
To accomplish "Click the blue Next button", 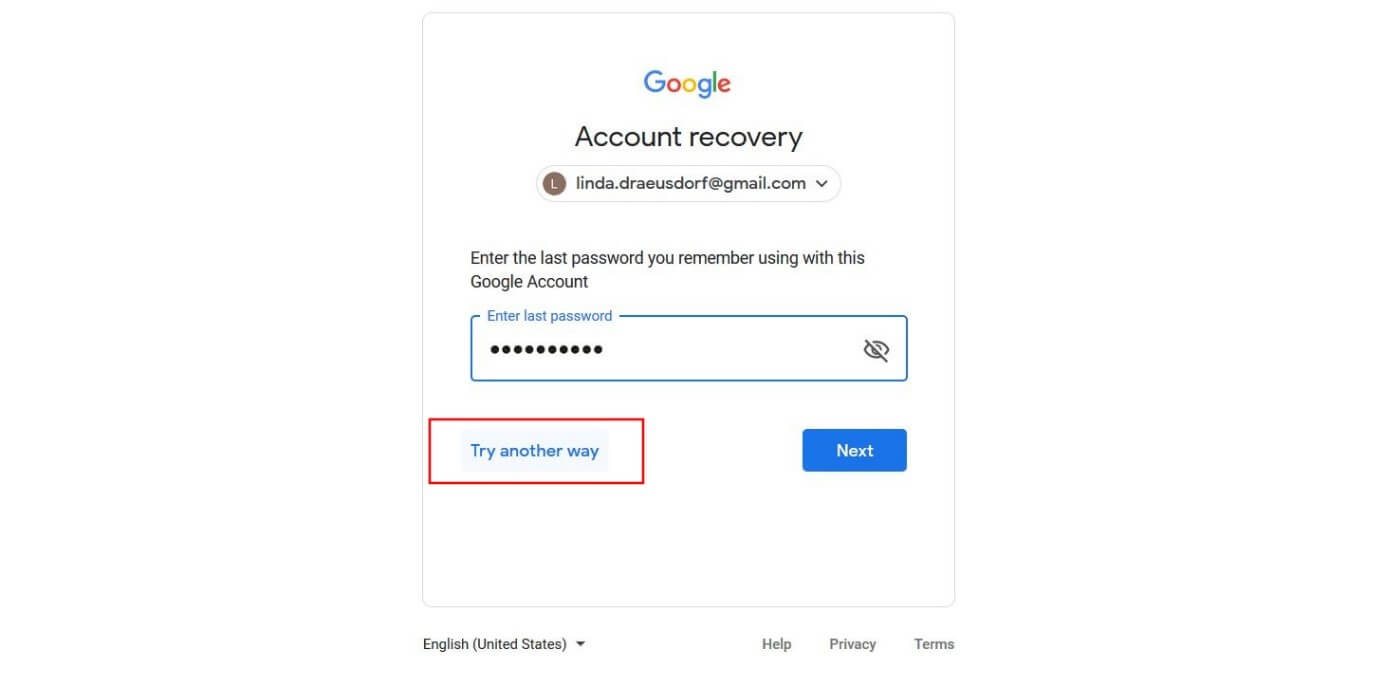I will (x=854, y=450).
